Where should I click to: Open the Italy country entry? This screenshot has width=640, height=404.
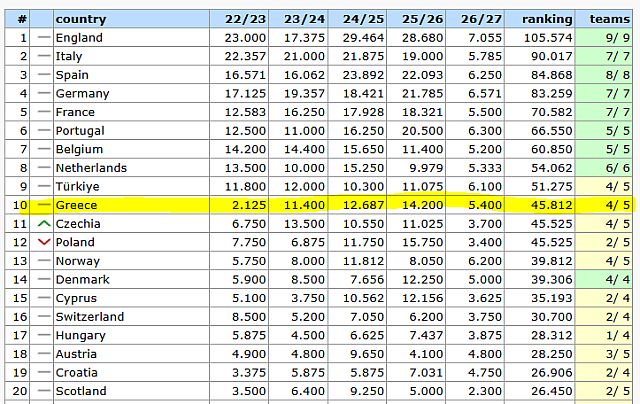(x=69, y=56)
